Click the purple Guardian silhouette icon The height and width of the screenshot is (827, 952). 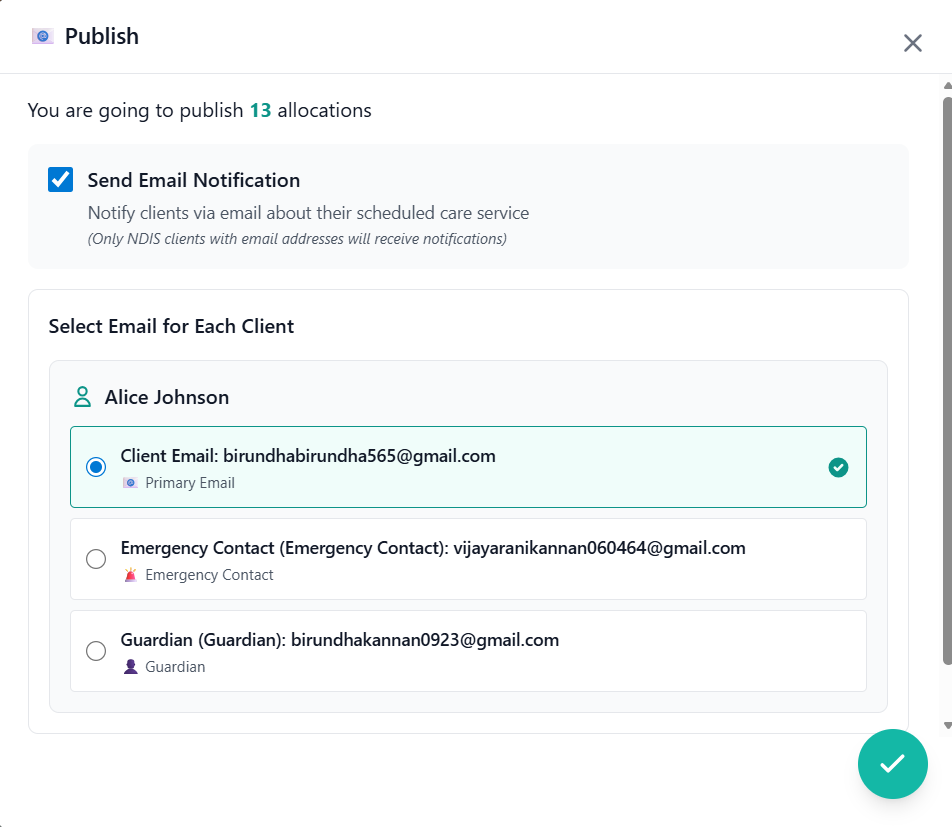click(x=130, y=667)
